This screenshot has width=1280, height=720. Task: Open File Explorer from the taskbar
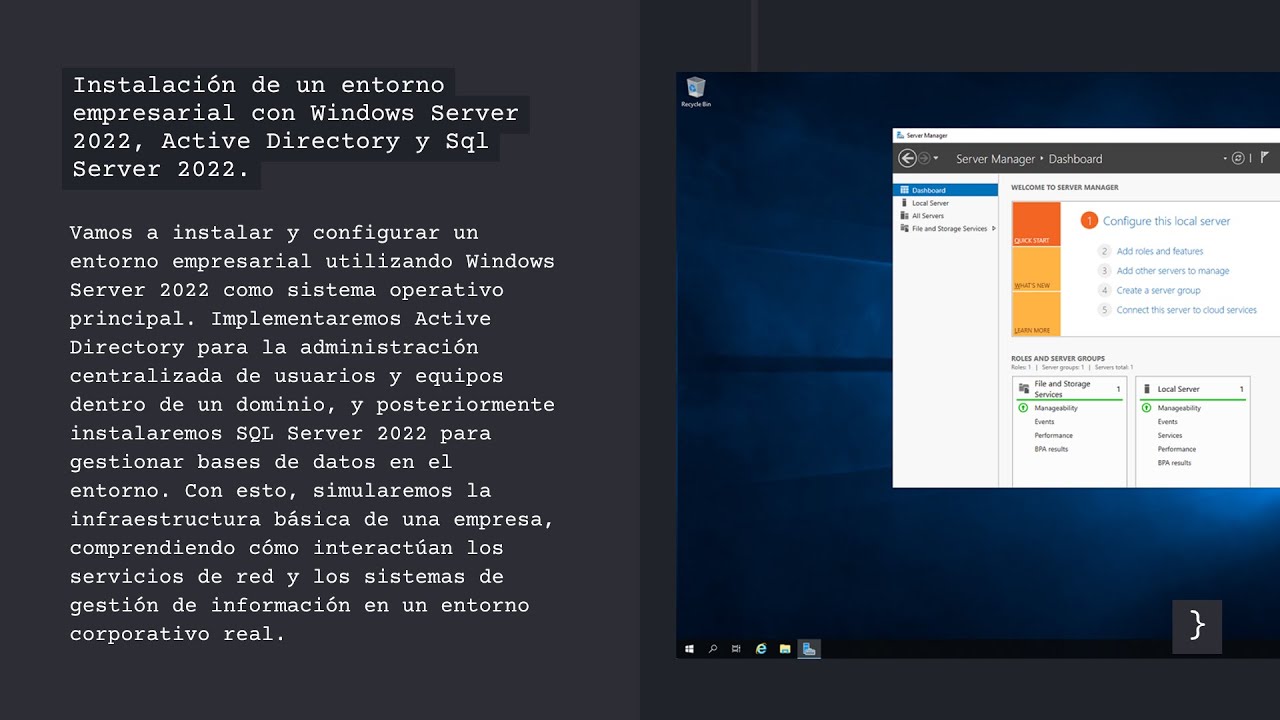[785, 649]
